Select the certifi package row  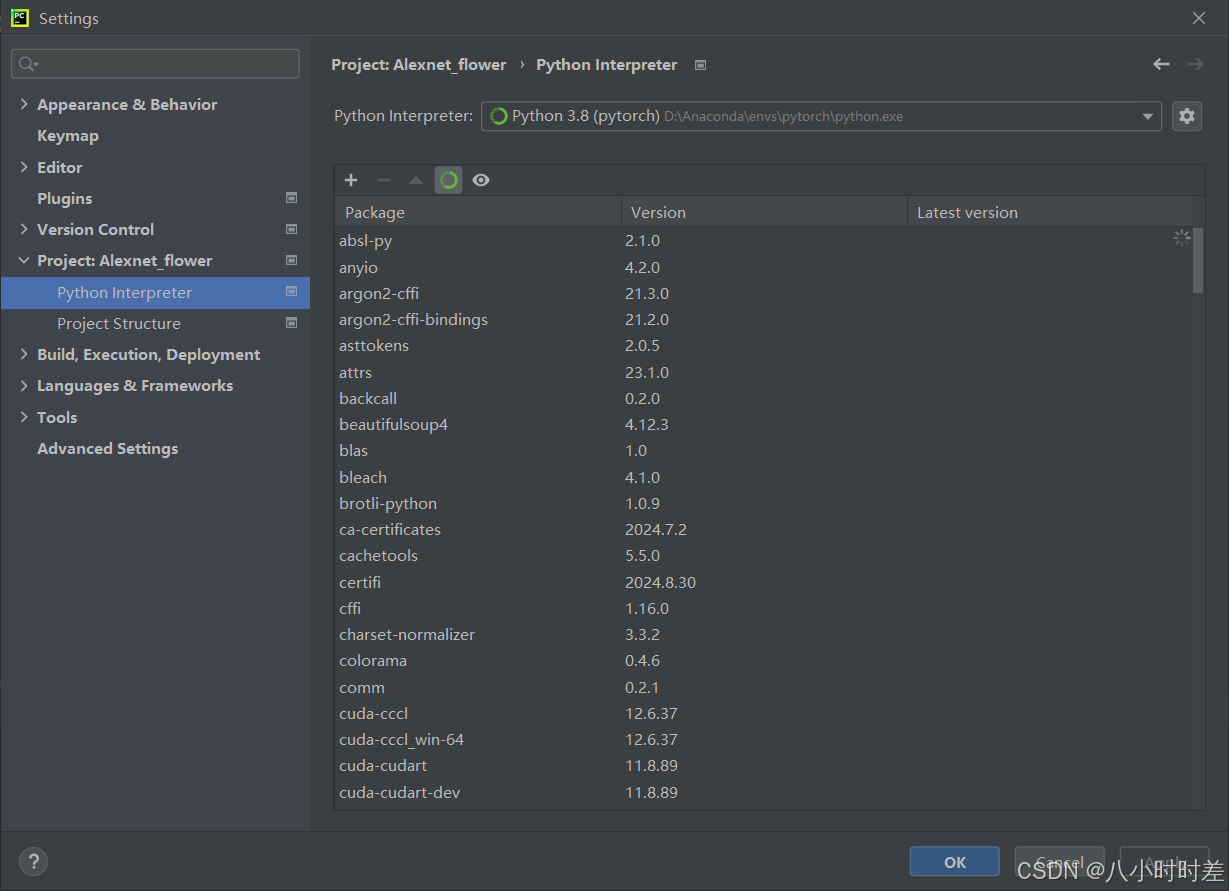(x=763, y=582)
